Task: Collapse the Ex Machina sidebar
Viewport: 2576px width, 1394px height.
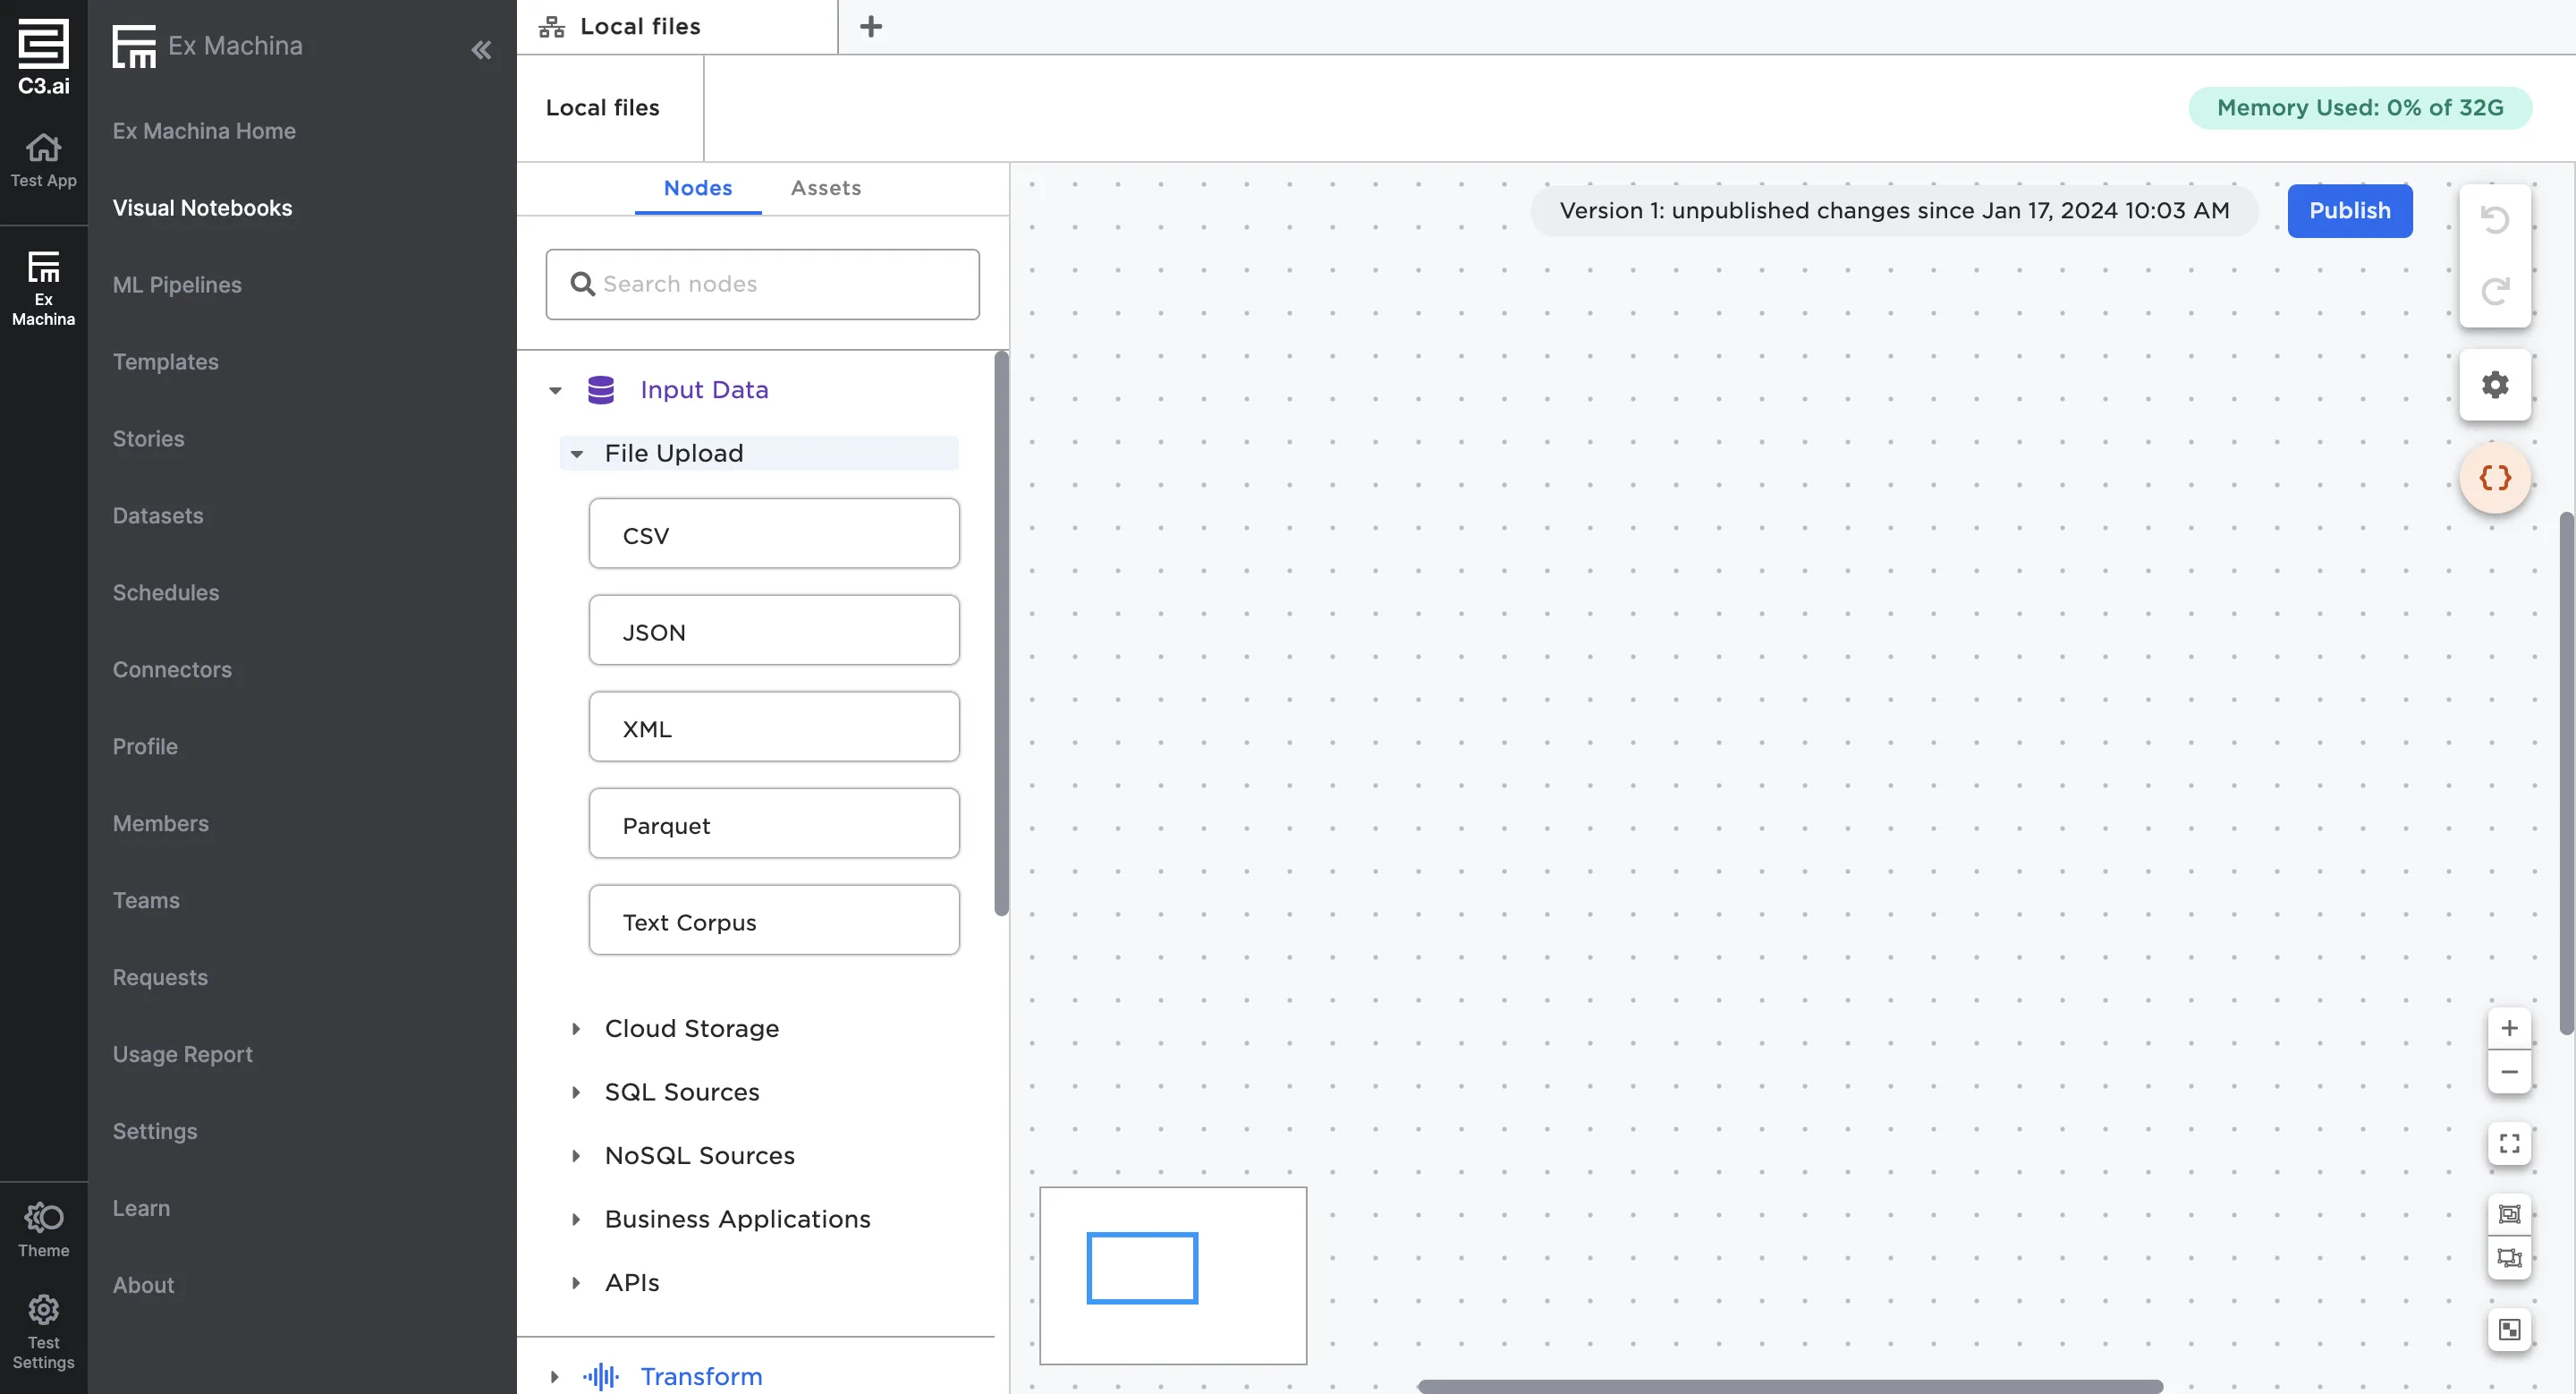Action: coord(481,49)
